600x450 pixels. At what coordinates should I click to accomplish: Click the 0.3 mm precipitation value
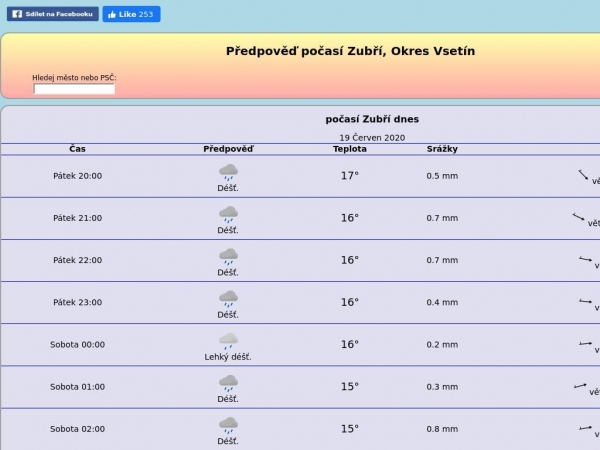point(442,387)
